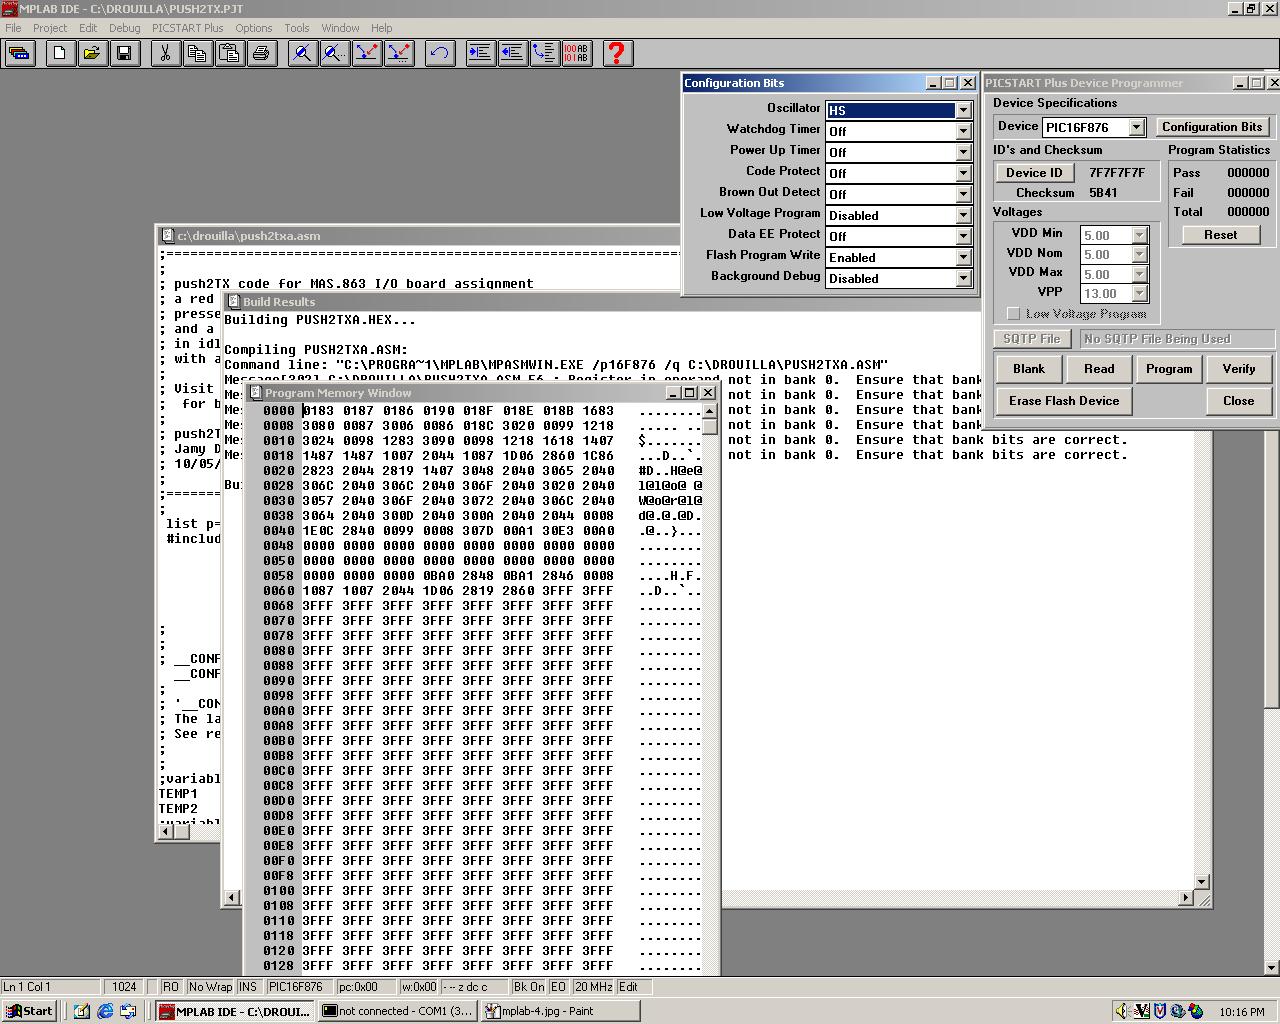Toggle RO read-only status field
The width and height of the screenshot is (1280, 1024).
pos(171,987)
